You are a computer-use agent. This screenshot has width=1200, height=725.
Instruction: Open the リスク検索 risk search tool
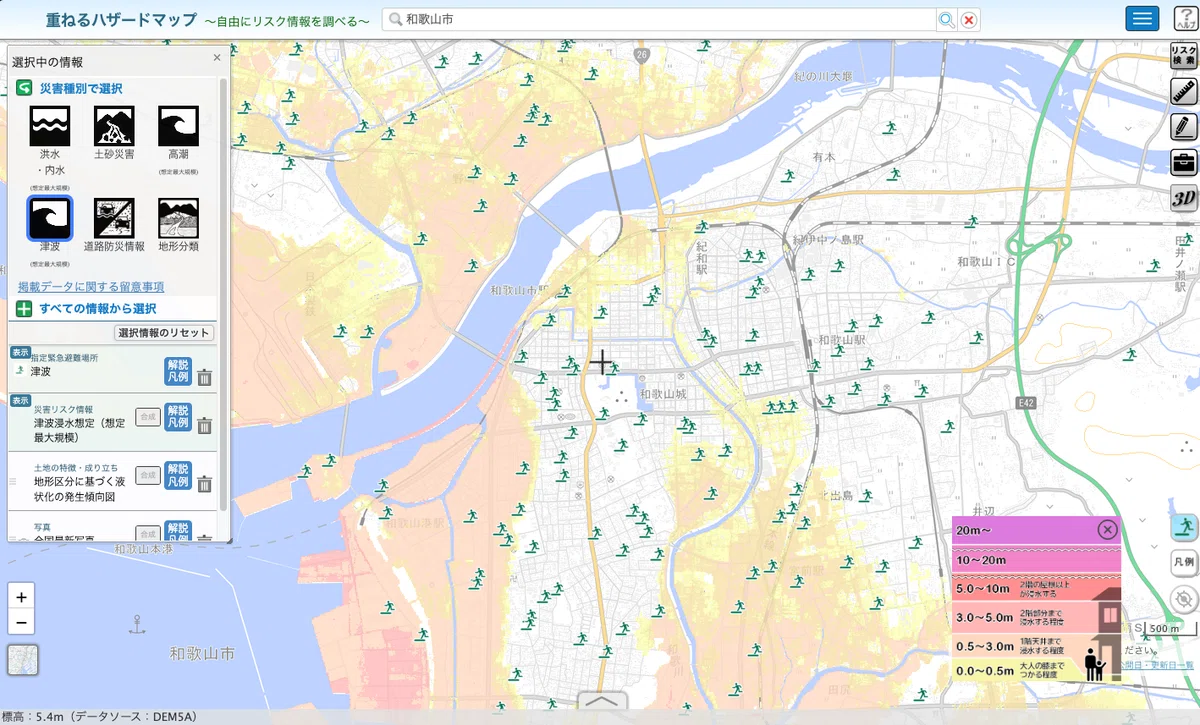click(x=1184, y=56)
